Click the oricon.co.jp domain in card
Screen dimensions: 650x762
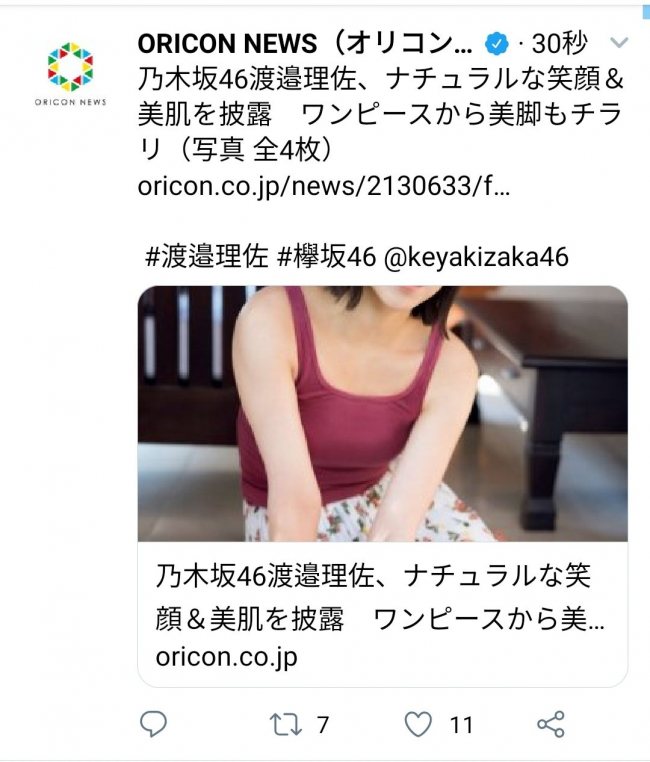point(226,658)
